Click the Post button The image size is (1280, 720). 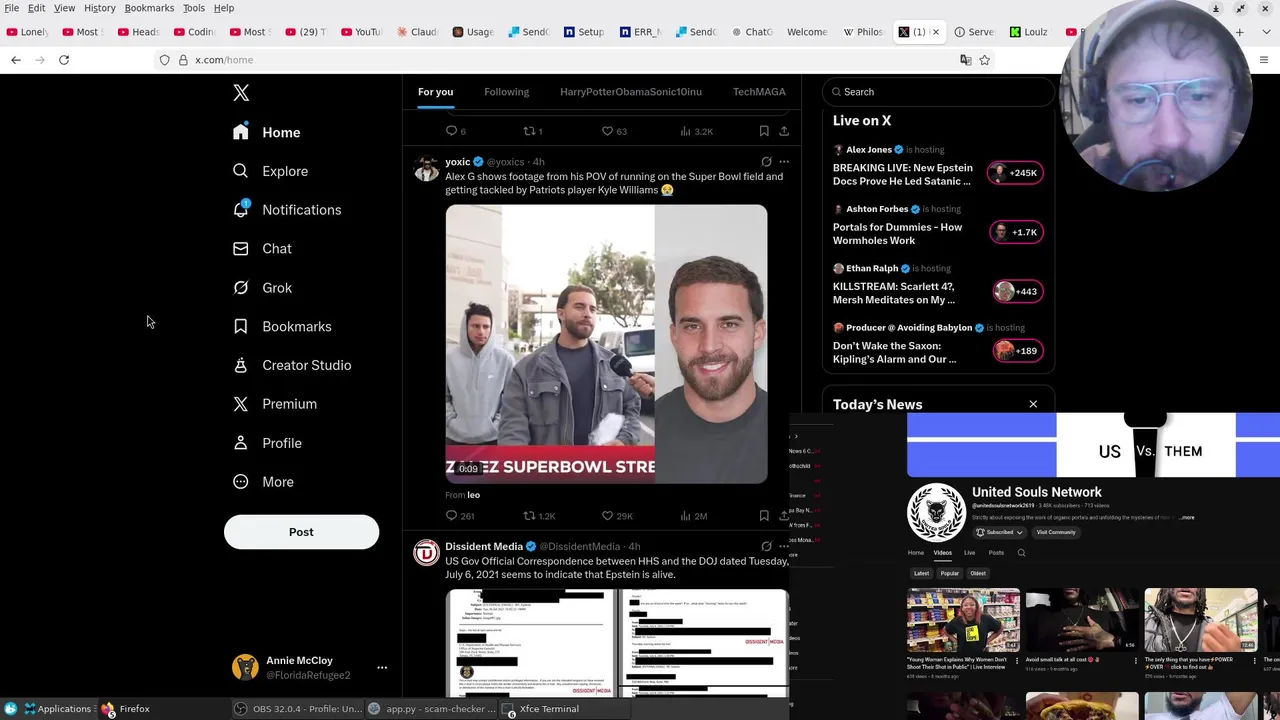pos(301,532)
